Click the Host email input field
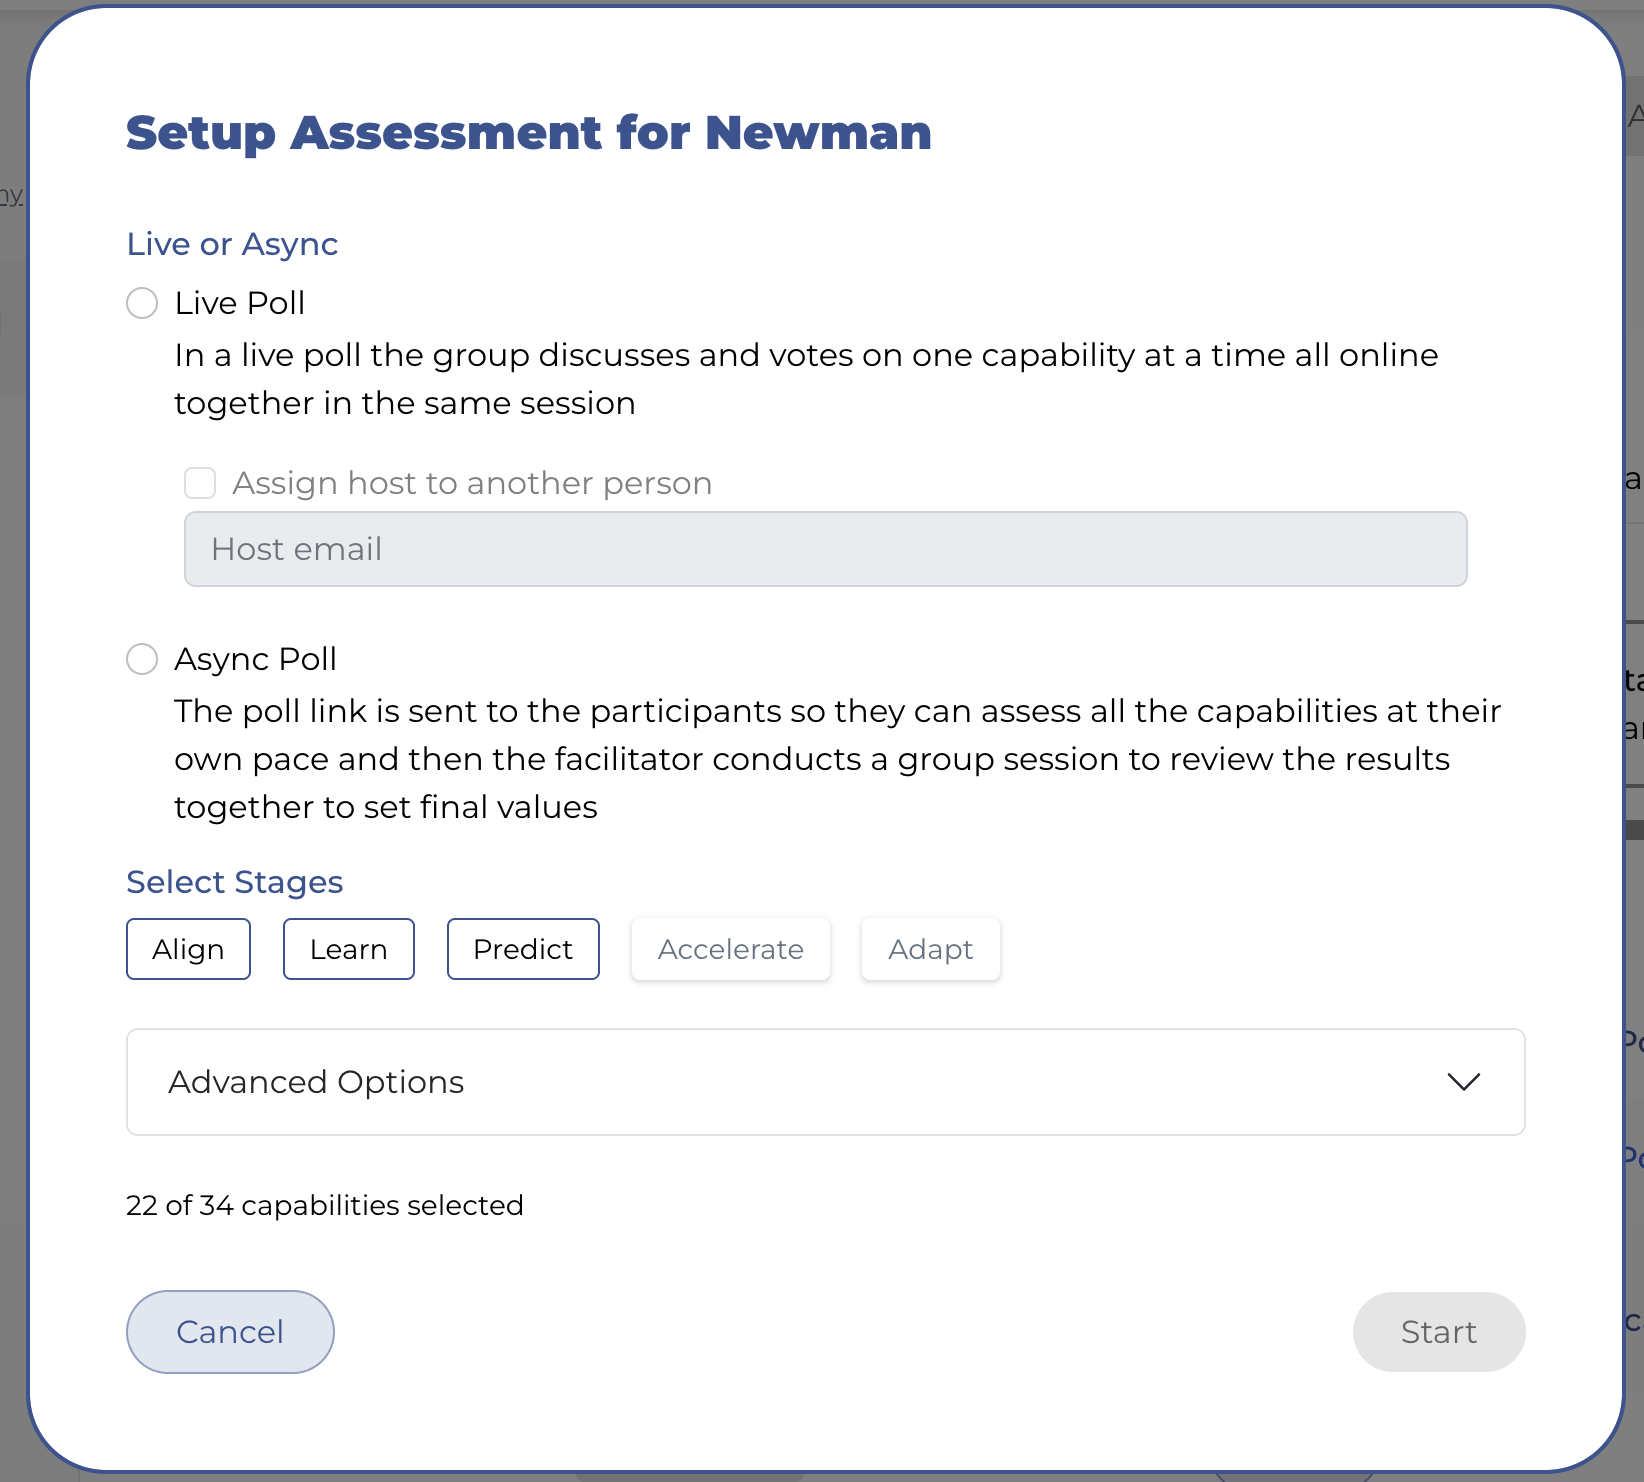1644x1482 pixels. point(825,549)
